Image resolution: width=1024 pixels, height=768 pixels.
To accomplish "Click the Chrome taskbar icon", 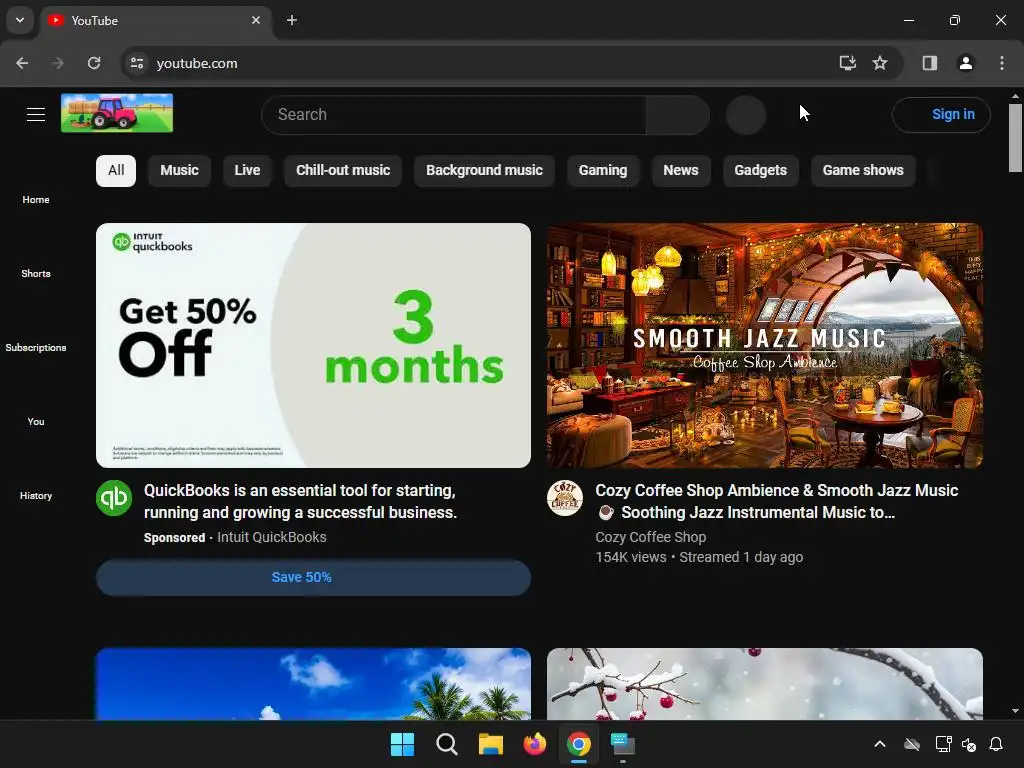I will [x=579, y=744].
